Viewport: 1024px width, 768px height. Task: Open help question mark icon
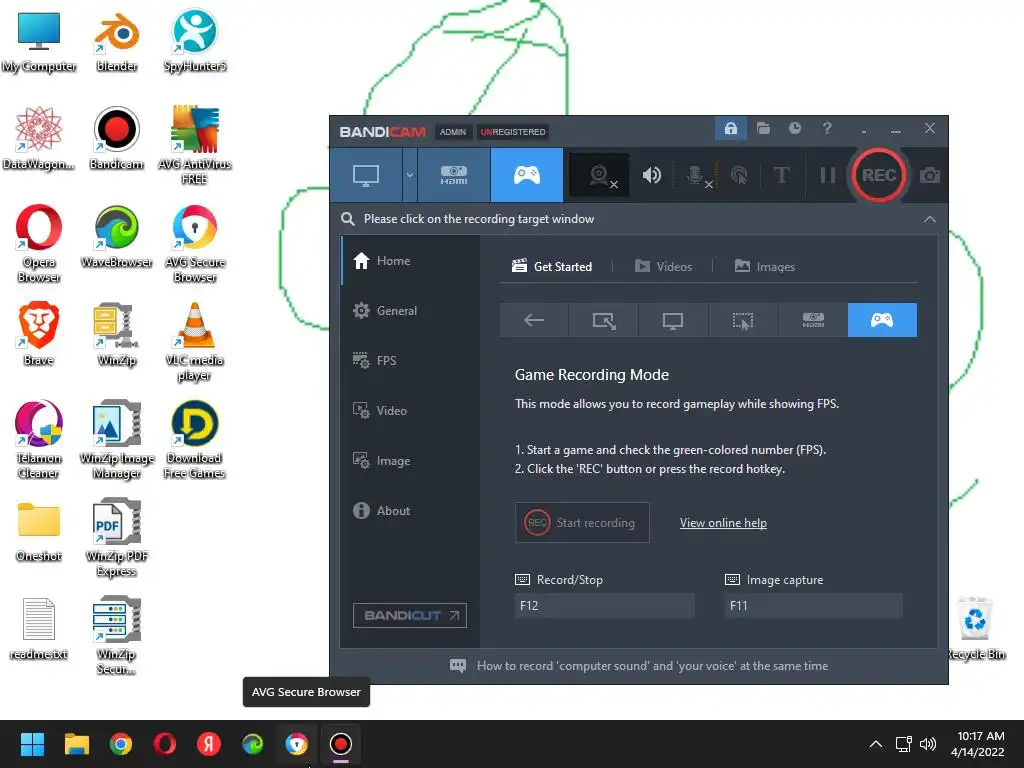tap(827, 128)
